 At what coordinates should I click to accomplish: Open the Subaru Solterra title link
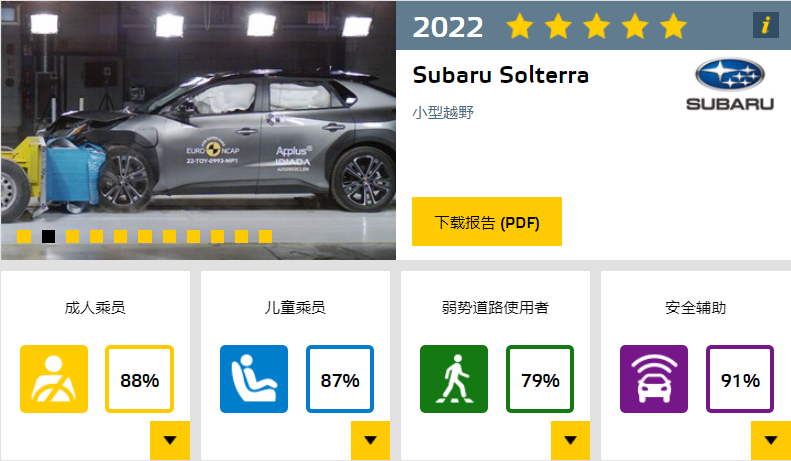click(x=500, y=75)
